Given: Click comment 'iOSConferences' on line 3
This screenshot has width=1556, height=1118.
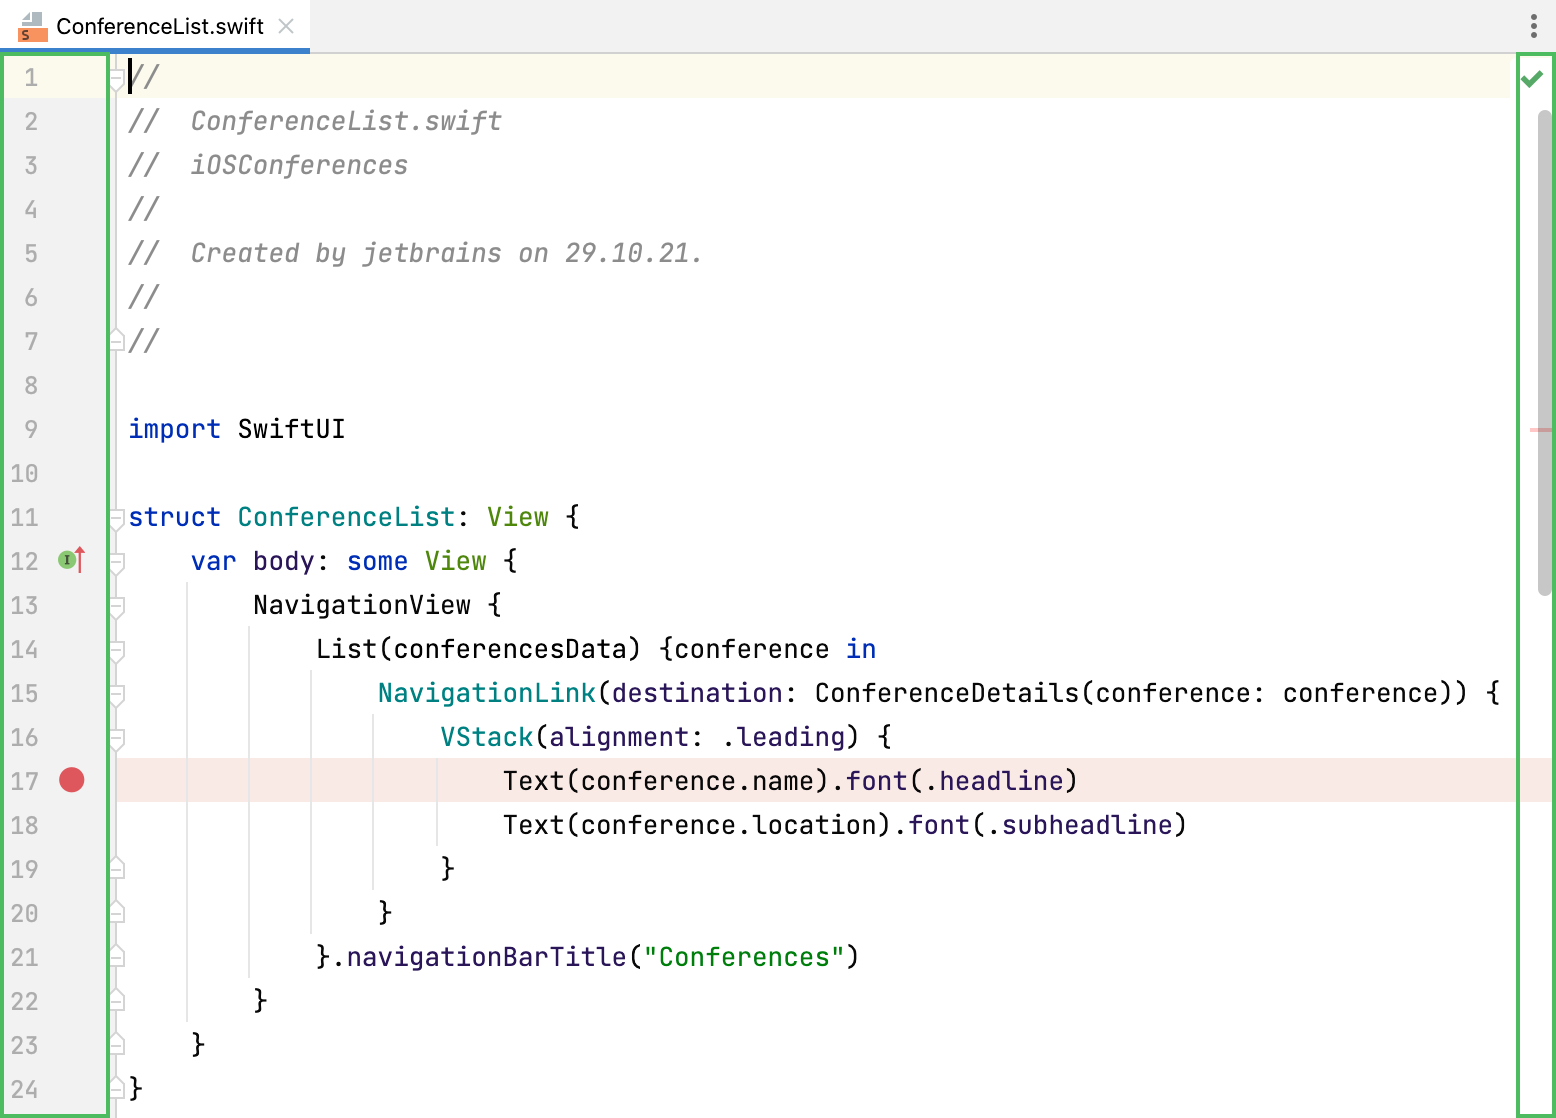Looking at the screenshot, I should pyautogui.click(x=299, y=165).
